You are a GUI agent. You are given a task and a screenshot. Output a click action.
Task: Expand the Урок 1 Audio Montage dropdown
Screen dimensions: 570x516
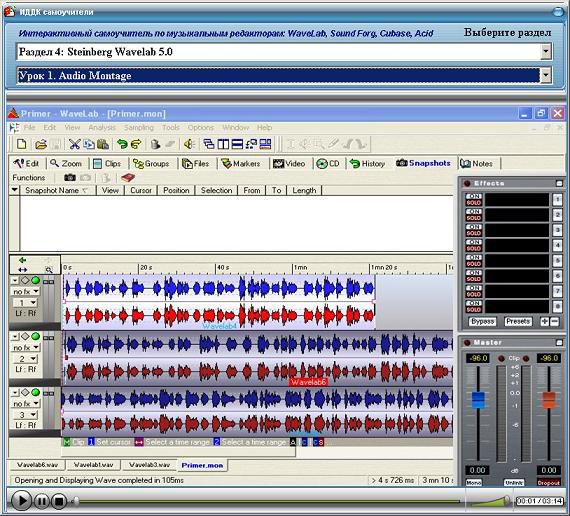point(546,76)
